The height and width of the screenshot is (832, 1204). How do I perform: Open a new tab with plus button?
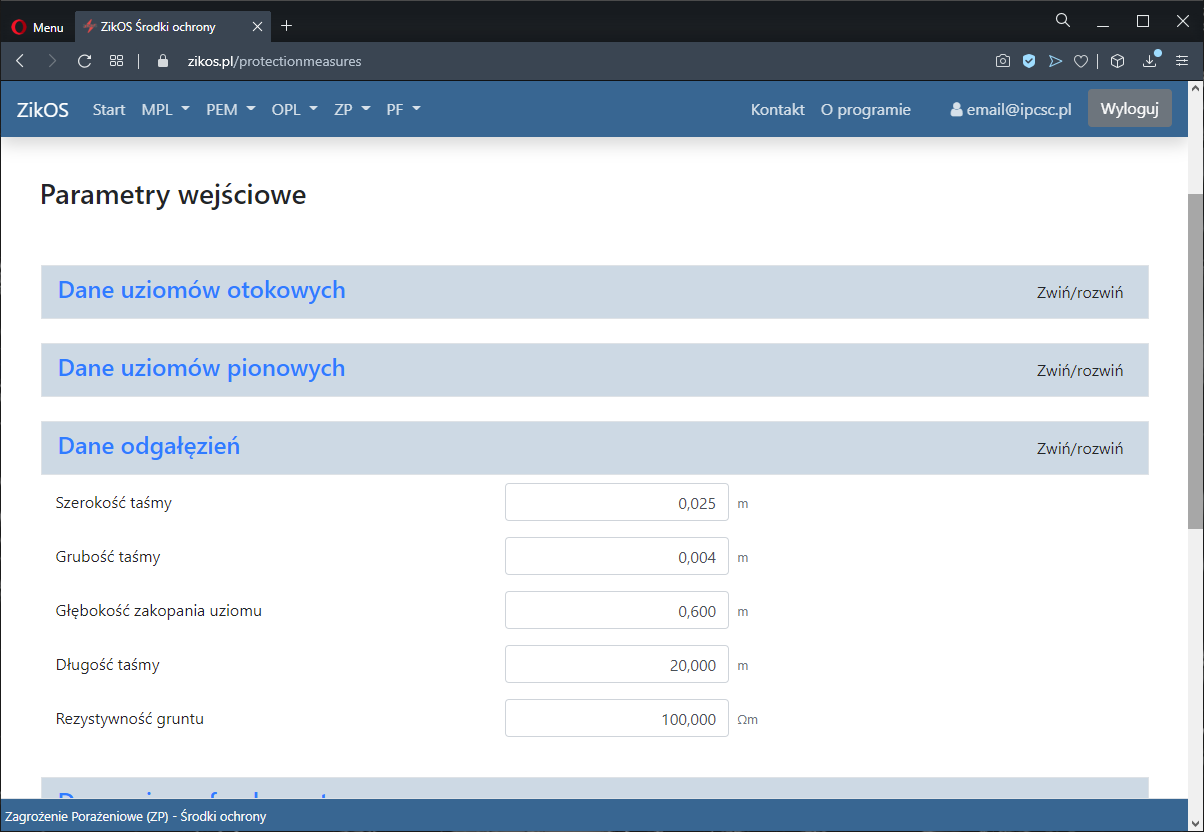(x=287, y=26)
